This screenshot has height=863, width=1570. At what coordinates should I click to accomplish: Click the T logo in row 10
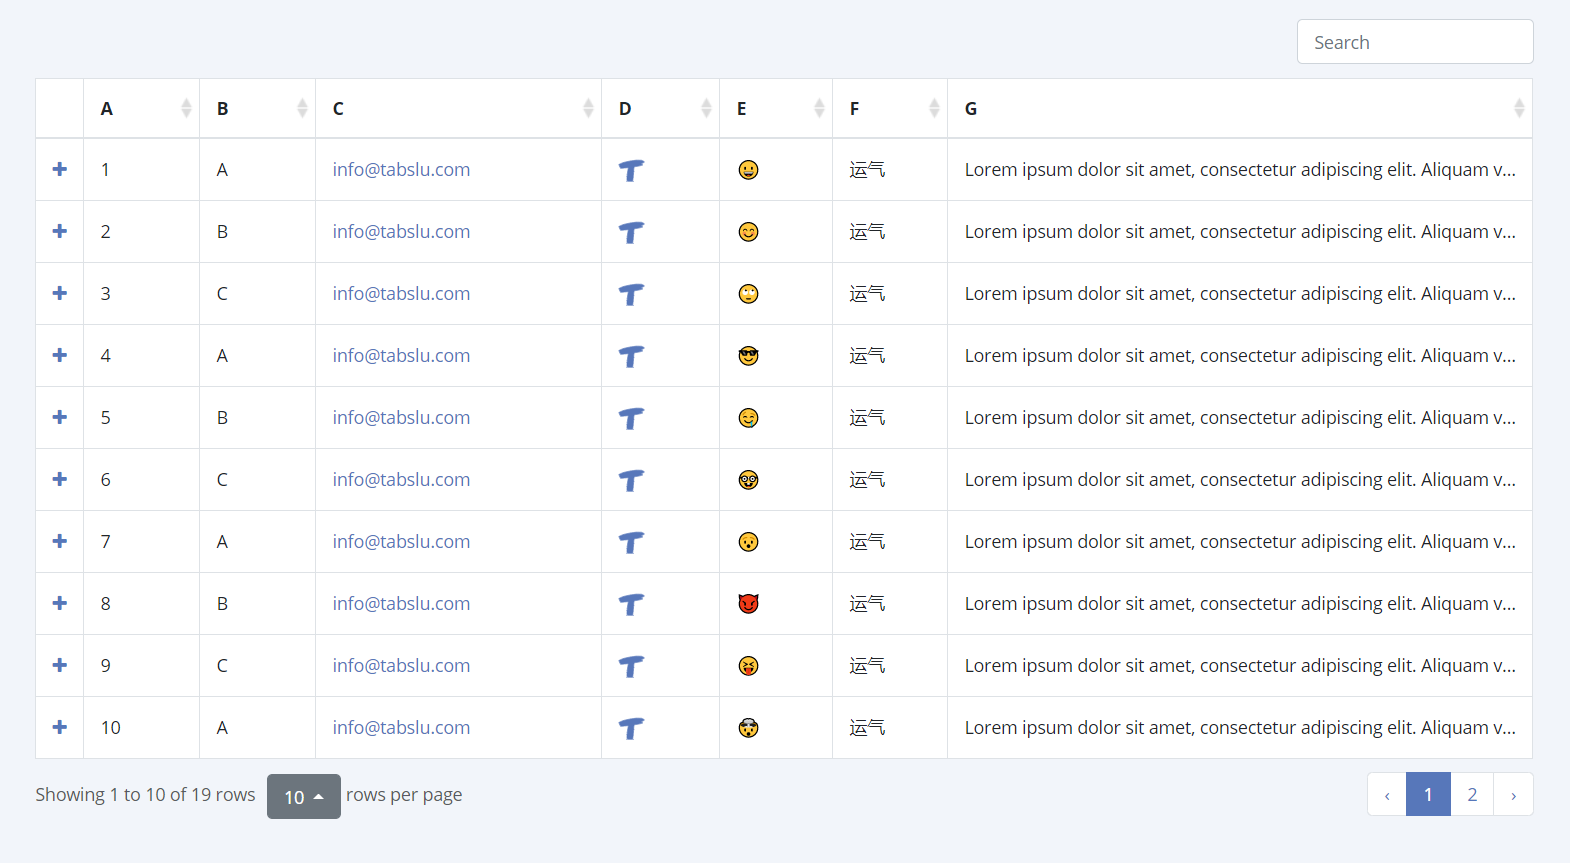tap(631, 729)
